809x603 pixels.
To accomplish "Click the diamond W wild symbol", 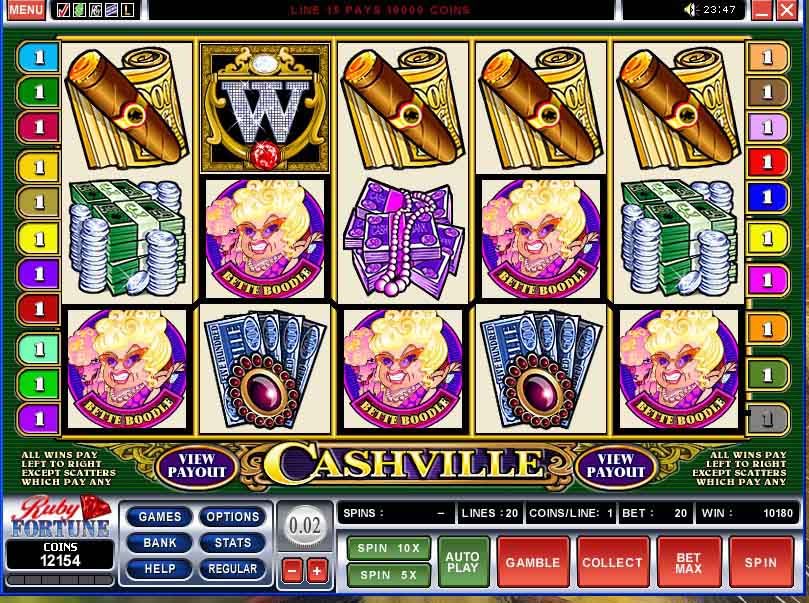I will coord(264,108).
